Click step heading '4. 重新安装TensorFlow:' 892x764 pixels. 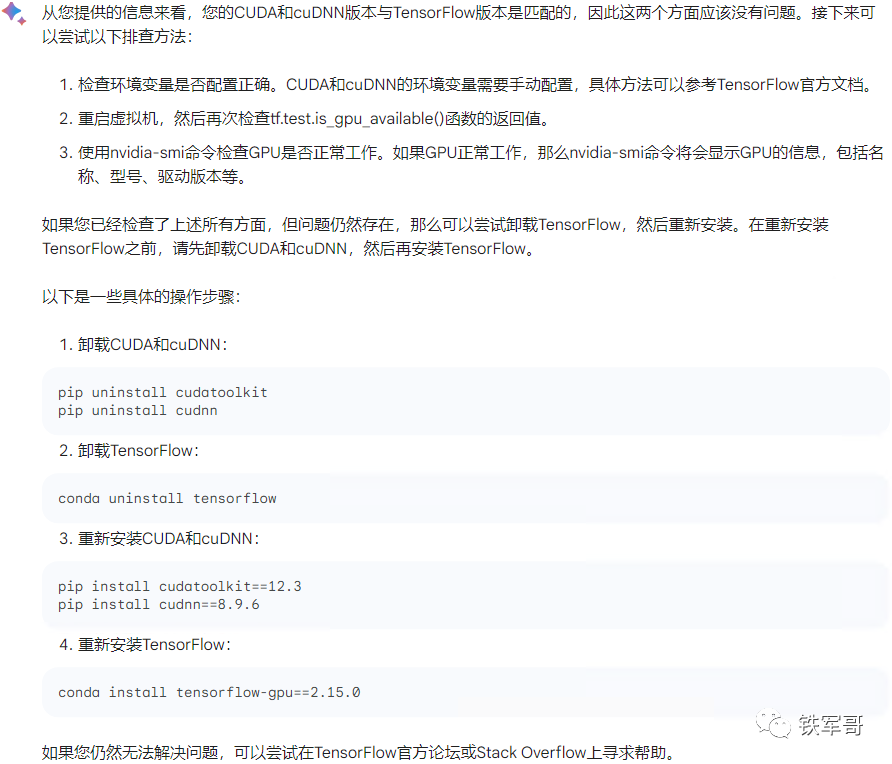145,645
